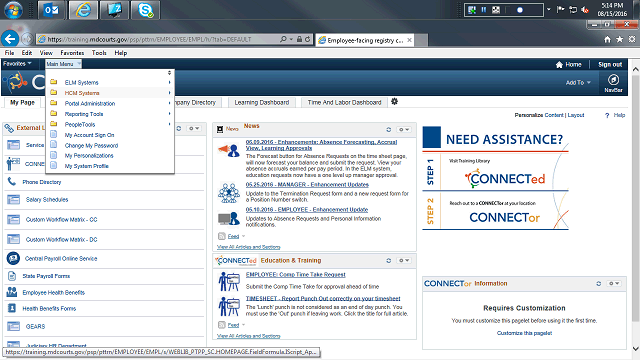
Task: Select Change My Password menu item
Action: (x=91, y=145)
